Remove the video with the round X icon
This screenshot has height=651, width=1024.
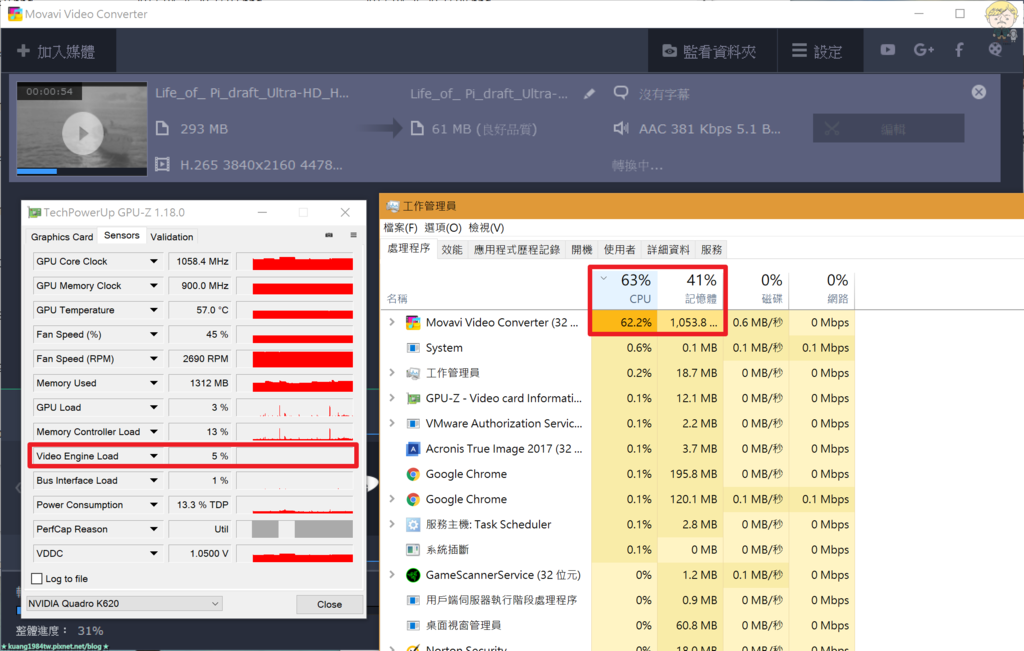pos(978,92)
